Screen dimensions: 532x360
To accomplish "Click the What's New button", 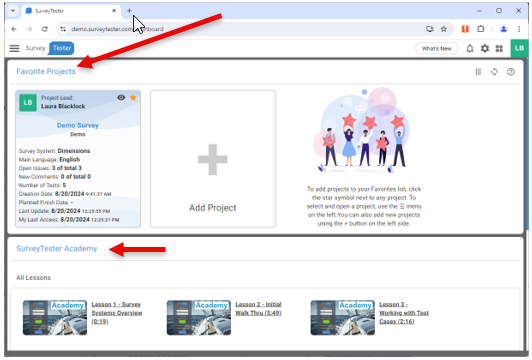I will 437,49.
